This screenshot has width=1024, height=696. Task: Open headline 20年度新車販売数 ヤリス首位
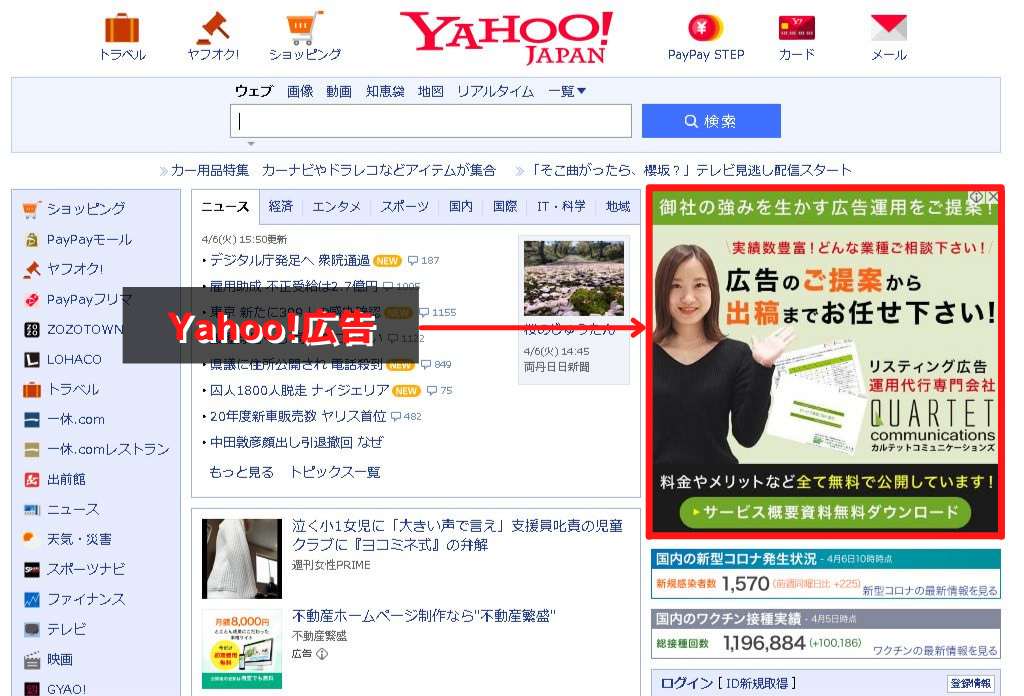point(298,417)
